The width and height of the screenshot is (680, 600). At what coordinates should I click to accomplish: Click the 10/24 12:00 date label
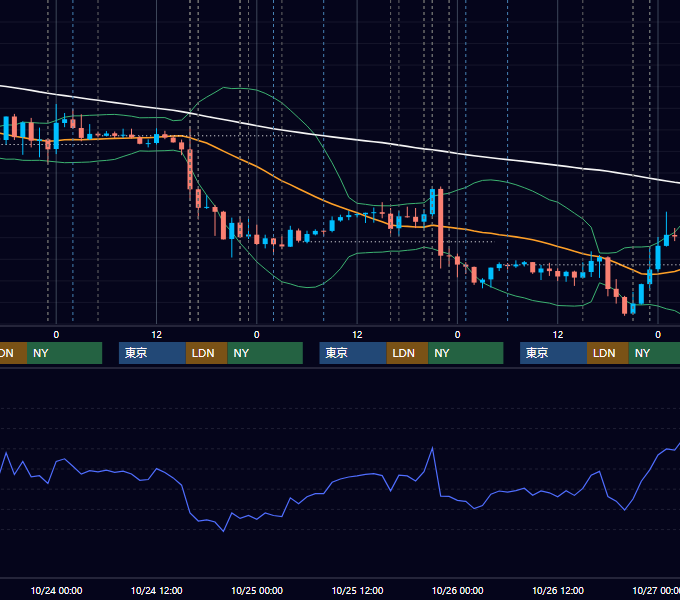point(157,590)
